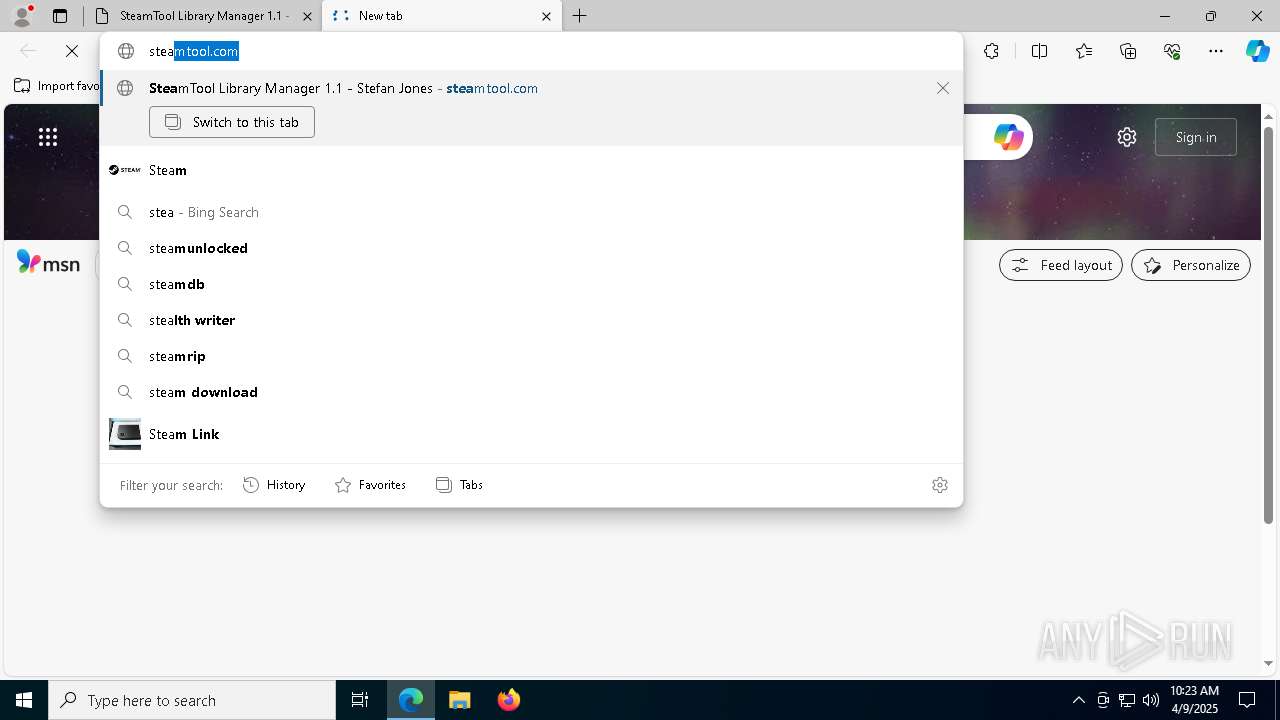1280x720 pixels.
Task: Choose the SteamTool Library Manager suggestion
Action: [x=531, y=88]
